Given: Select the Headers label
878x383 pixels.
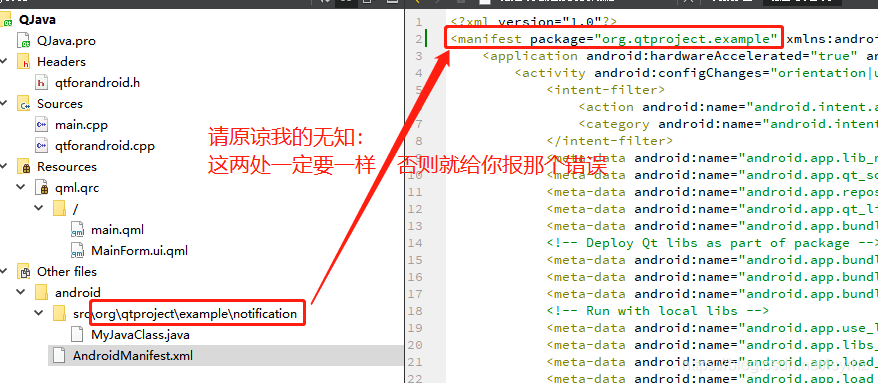Looking at the screenshot, I should click(61, 62).
